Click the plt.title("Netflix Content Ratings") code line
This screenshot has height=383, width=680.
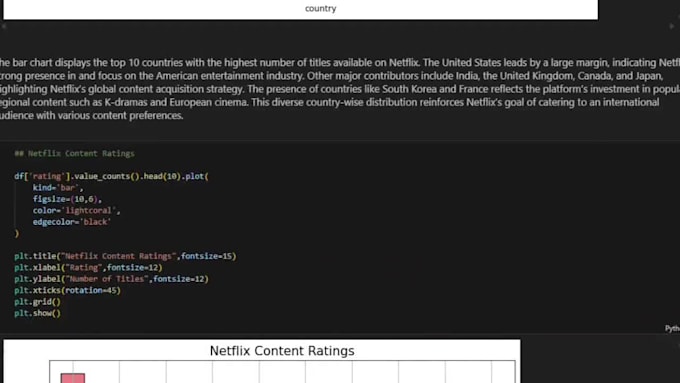(125, 256)
